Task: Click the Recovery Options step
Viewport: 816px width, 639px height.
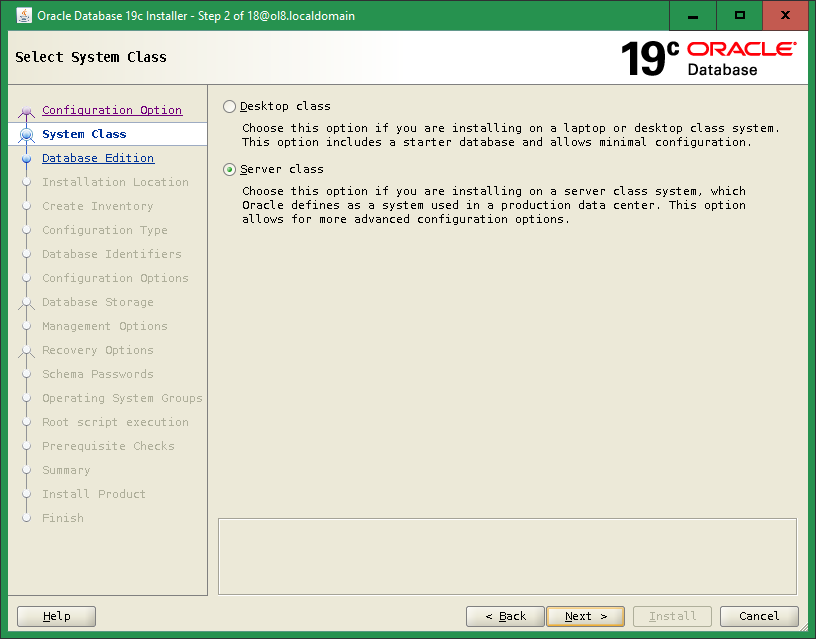Action: 98,349
